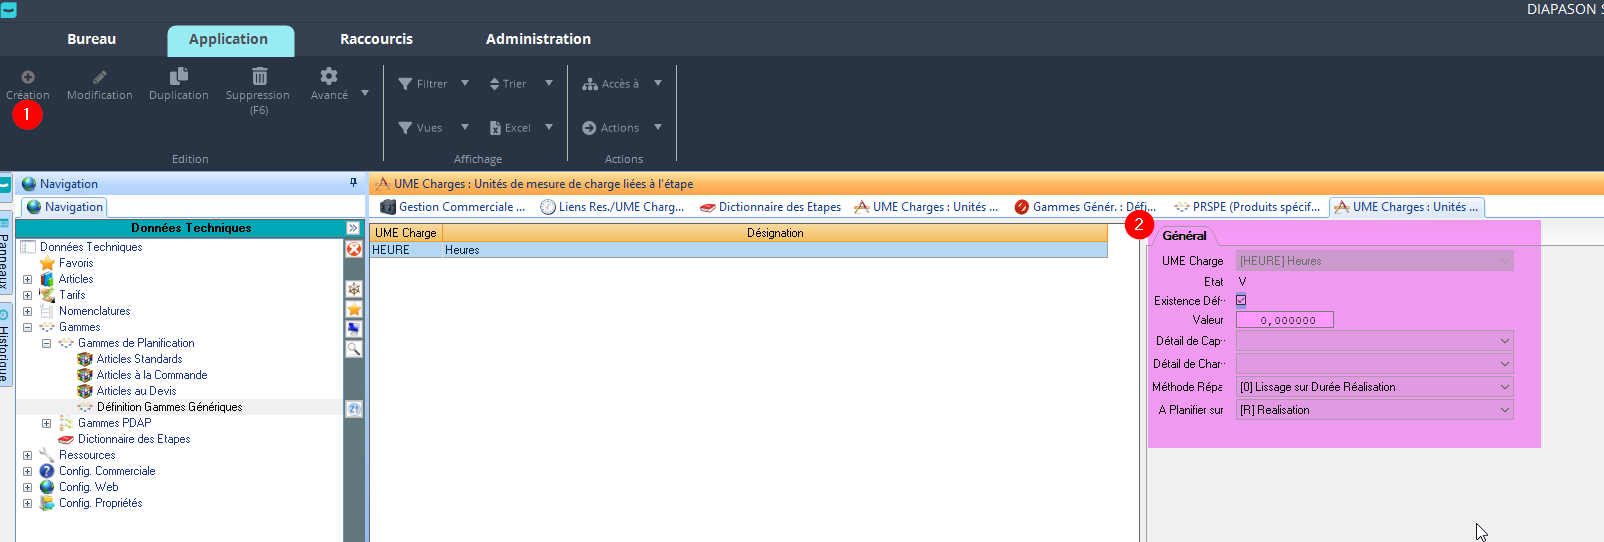This screenshot has height=542, width=1604.
Task: Open the Filtrer dropdown arrow
Action: coord(465,84)
